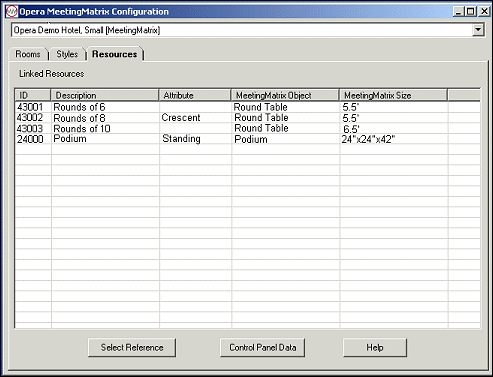Click the Select Reference button
493x377 pixels.
132,348
